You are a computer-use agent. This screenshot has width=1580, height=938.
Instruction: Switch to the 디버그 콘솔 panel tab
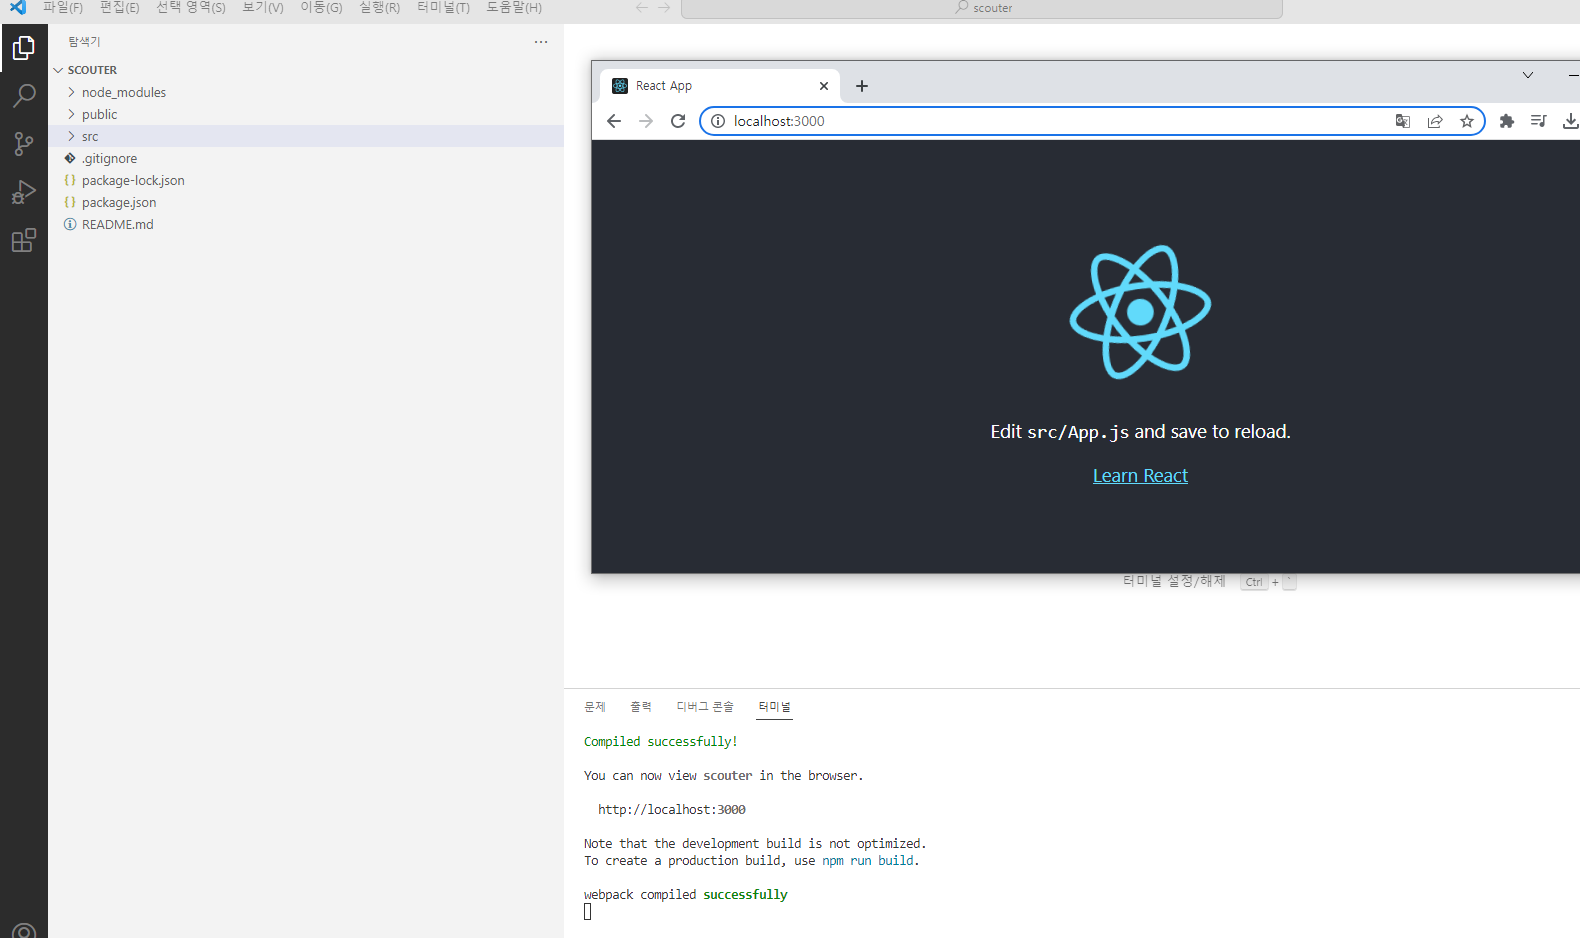pyautogui.click(x=705, y=707)
